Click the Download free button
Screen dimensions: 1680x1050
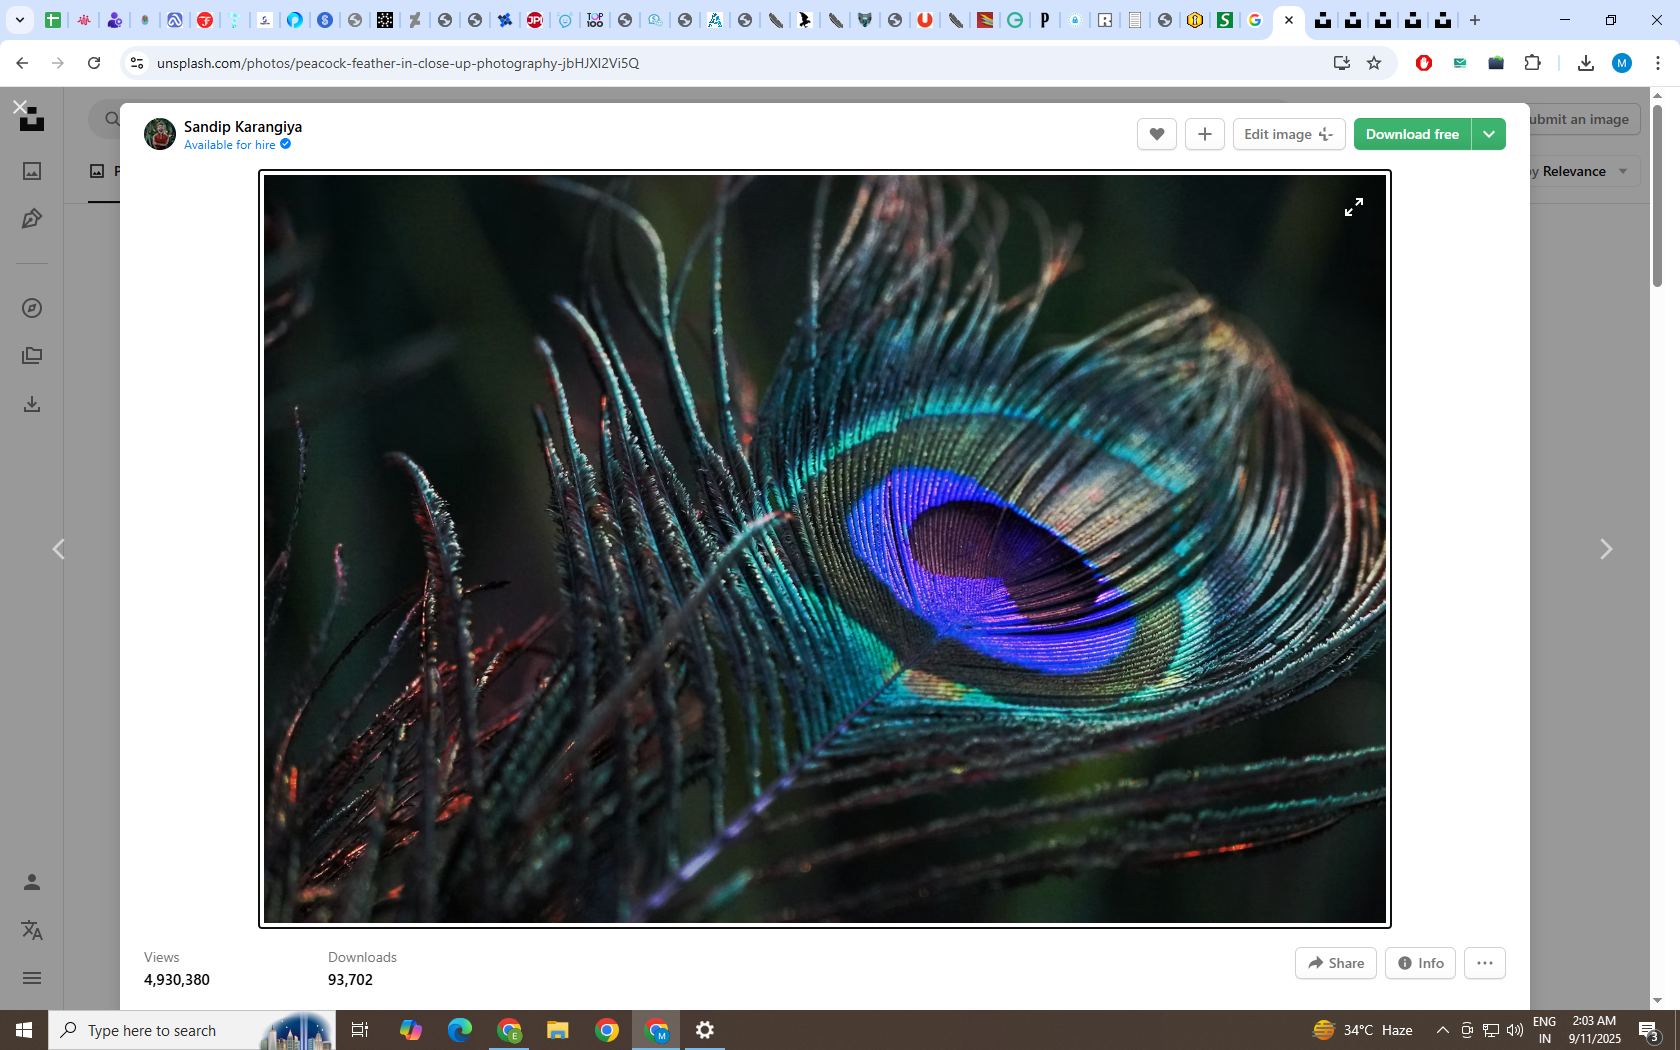click(1411, 134)
